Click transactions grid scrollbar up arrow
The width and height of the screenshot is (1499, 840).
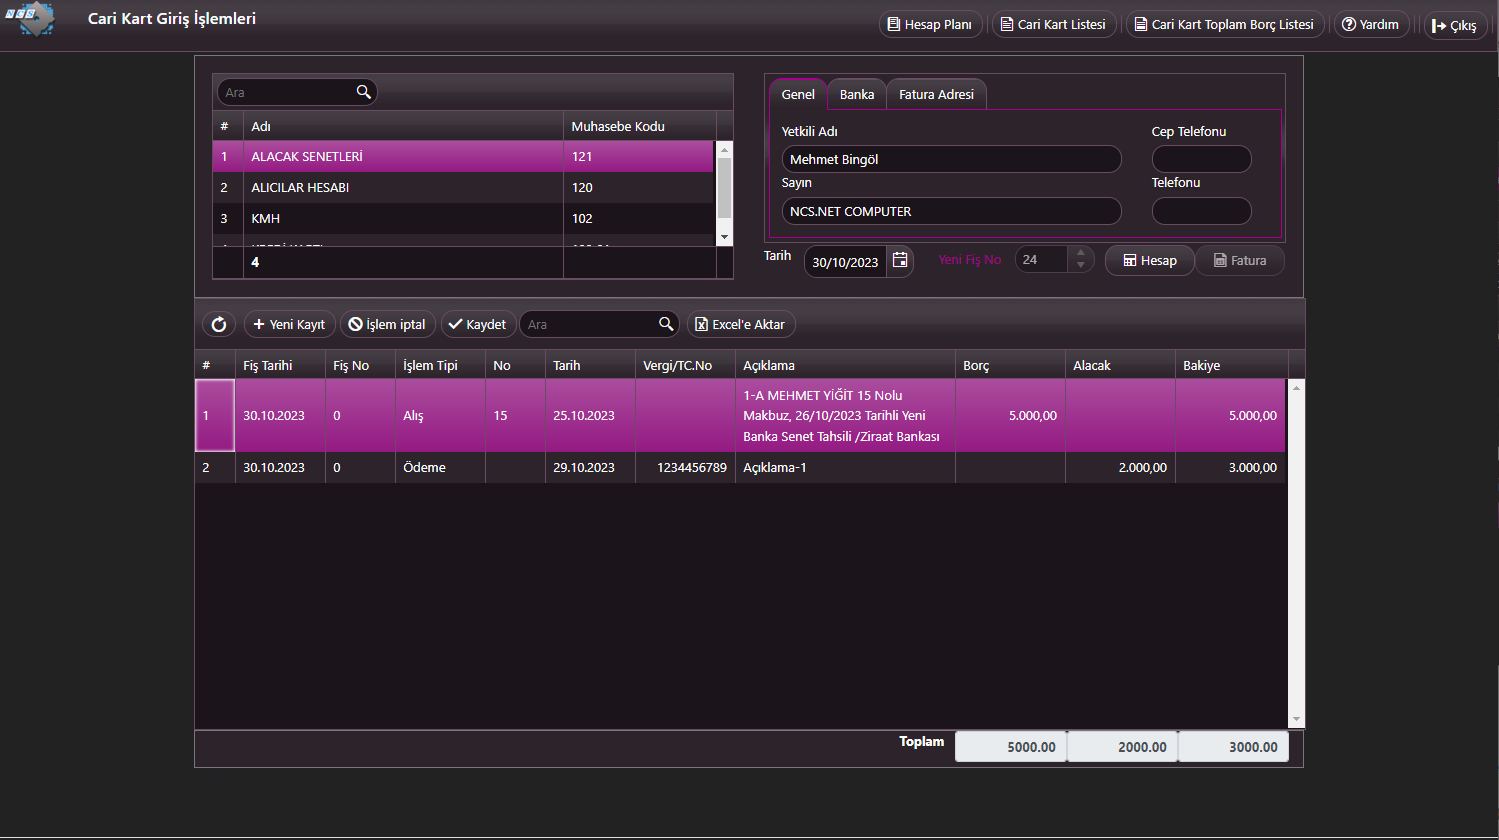(1297, 387)
